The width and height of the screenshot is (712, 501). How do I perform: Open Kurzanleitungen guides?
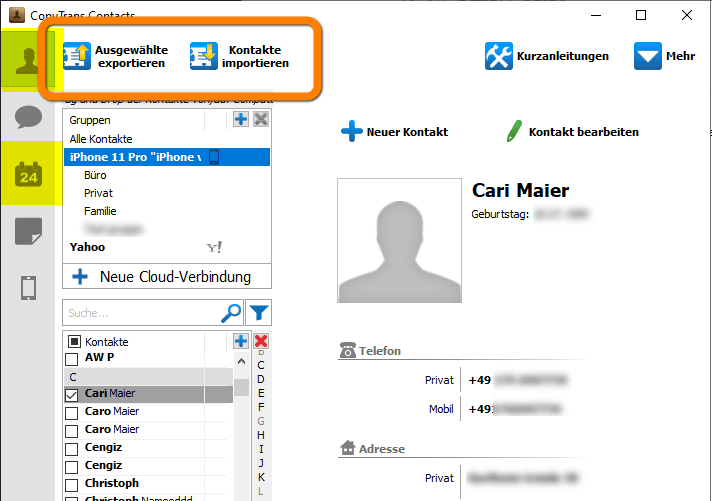[x=547, y=56]
